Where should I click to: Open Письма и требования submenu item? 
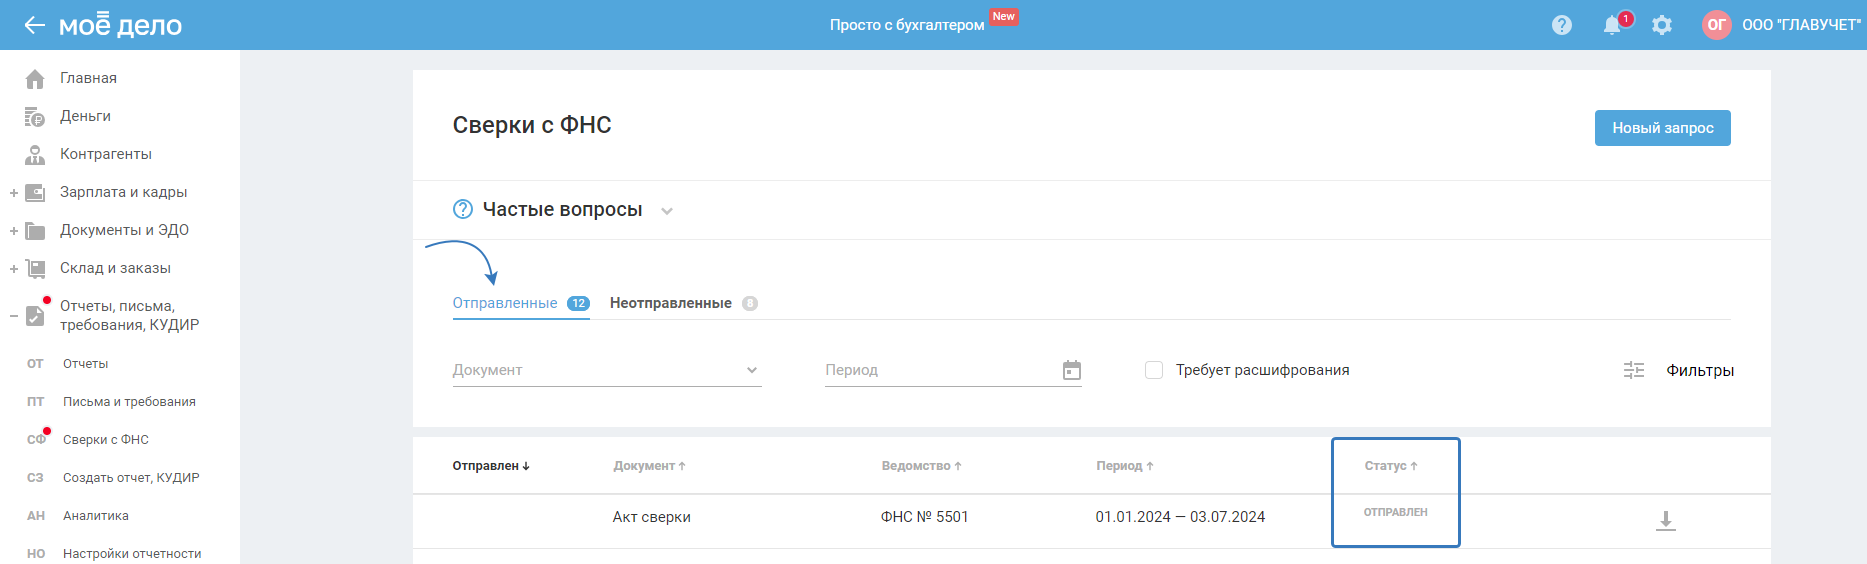[129, 402]
